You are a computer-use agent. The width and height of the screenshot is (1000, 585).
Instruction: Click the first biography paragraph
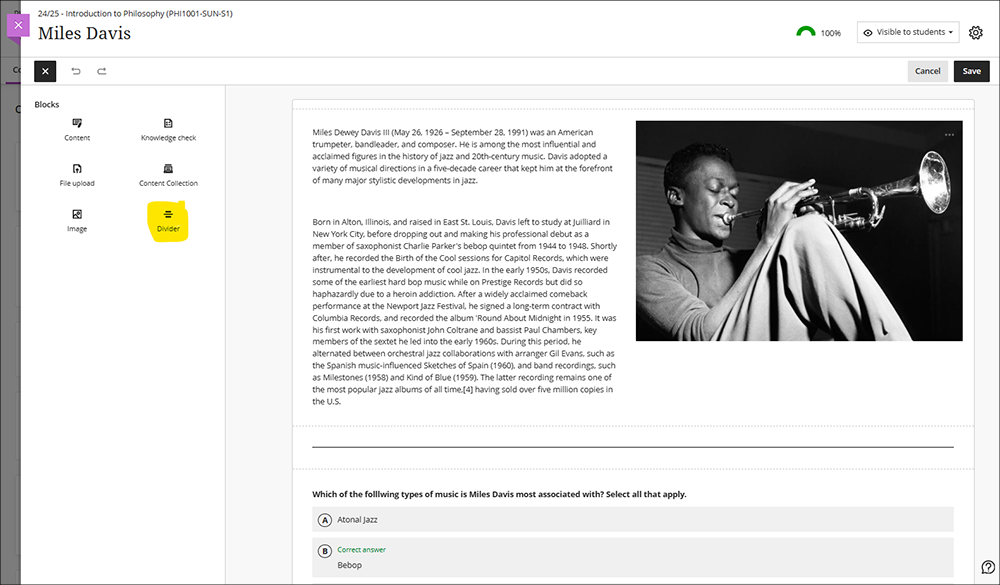pyautogui.click(x=463, y=156)
